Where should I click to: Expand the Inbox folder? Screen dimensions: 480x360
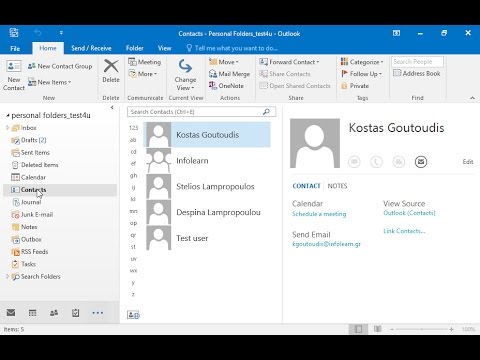[x=7, y=128]
